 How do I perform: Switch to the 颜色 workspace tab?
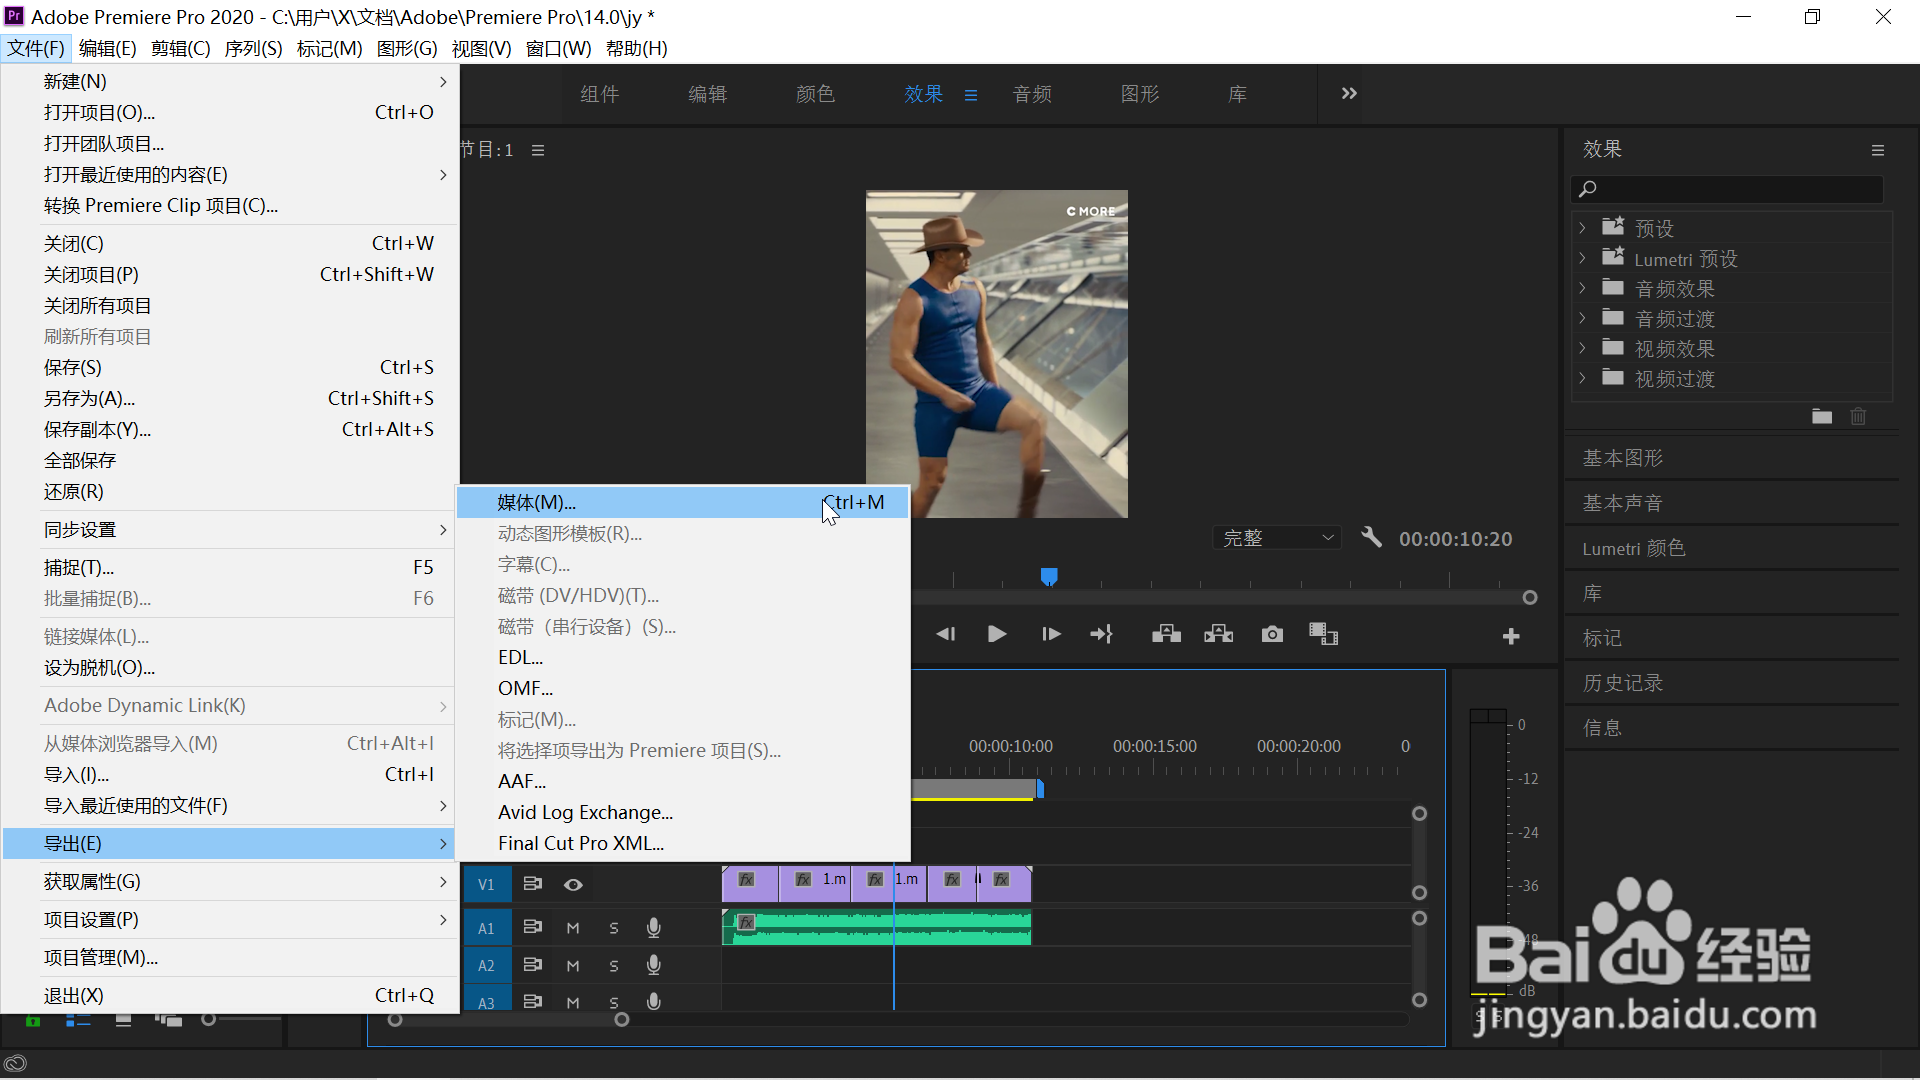815,94
